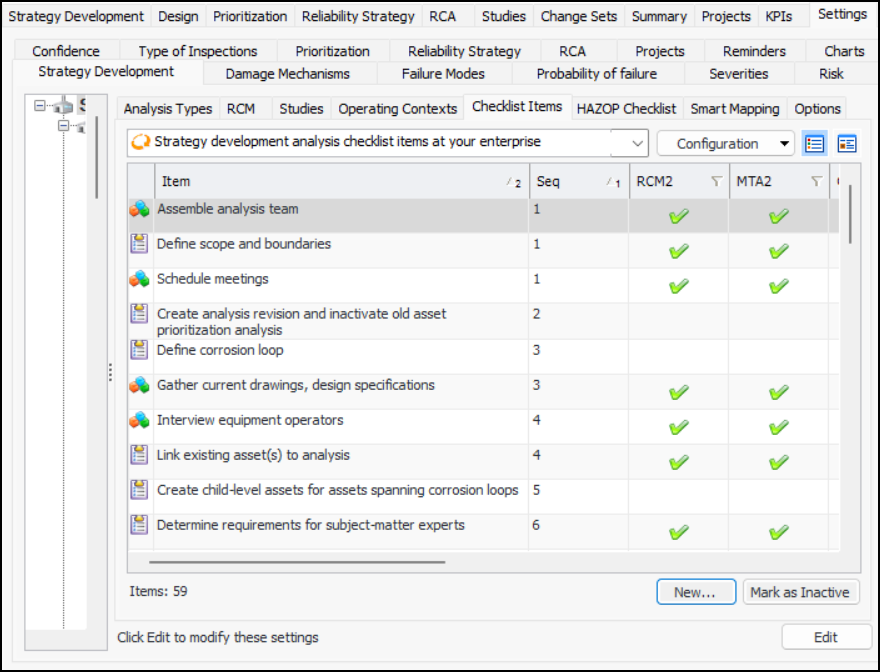The image size is (880, 672).
Task: Click the Define scope and boundaries icon
Action: pyautogui.click(x=139, y=244)
